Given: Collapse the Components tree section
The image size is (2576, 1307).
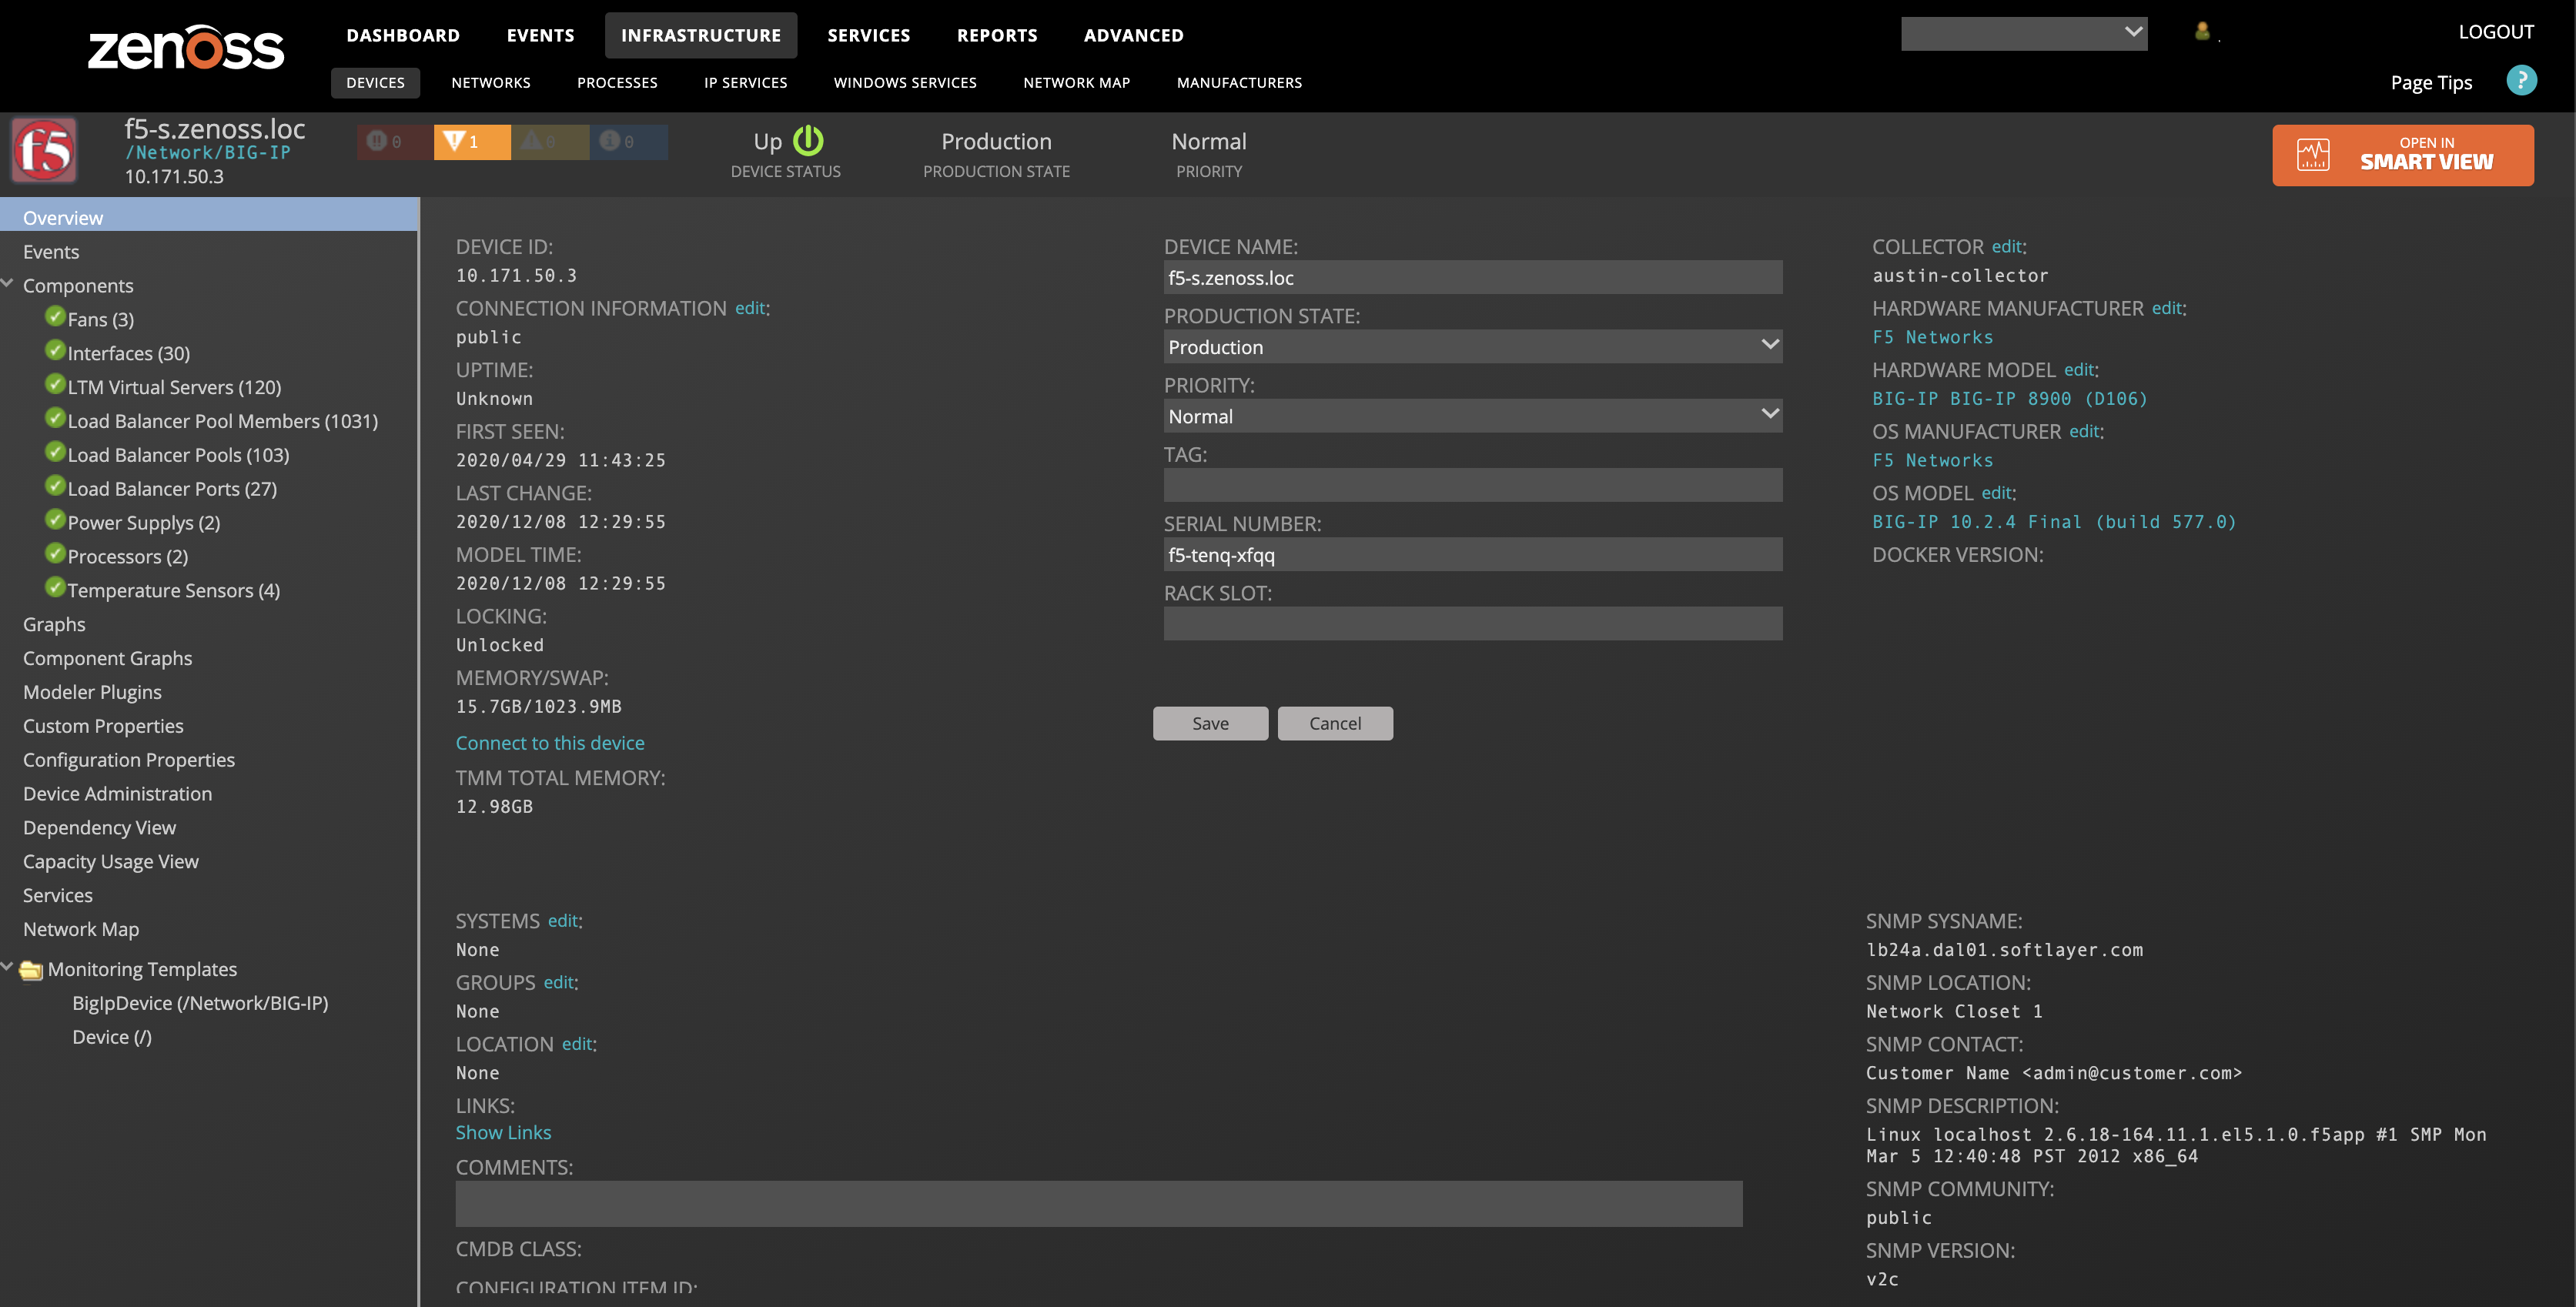Looking at the screenshot, I should pyautogui.click(x=8, y=284).
